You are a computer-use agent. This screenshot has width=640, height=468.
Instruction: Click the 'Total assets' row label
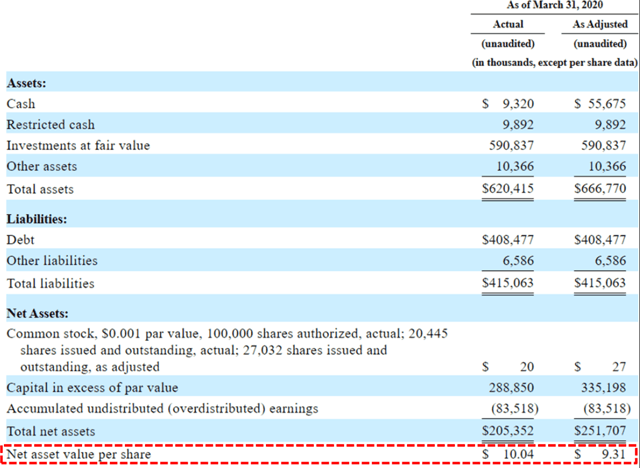[x=40, y=189]
